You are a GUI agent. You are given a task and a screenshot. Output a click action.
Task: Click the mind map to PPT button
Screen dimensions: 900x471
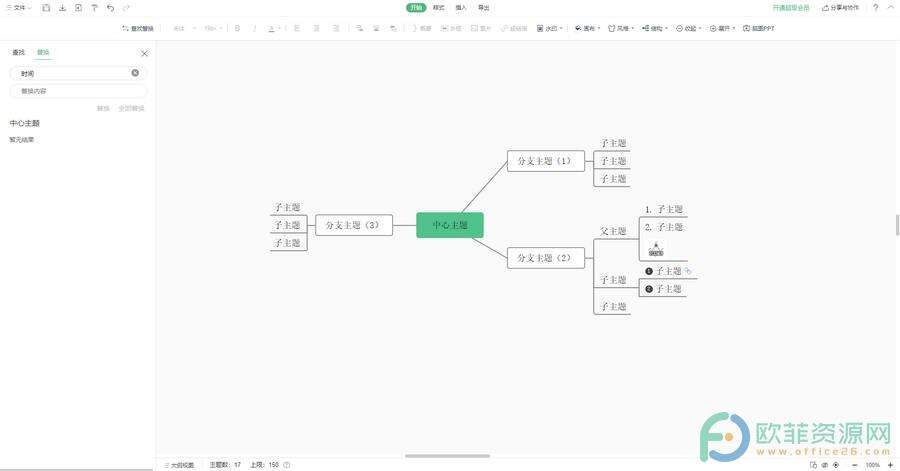pos(759,28)
